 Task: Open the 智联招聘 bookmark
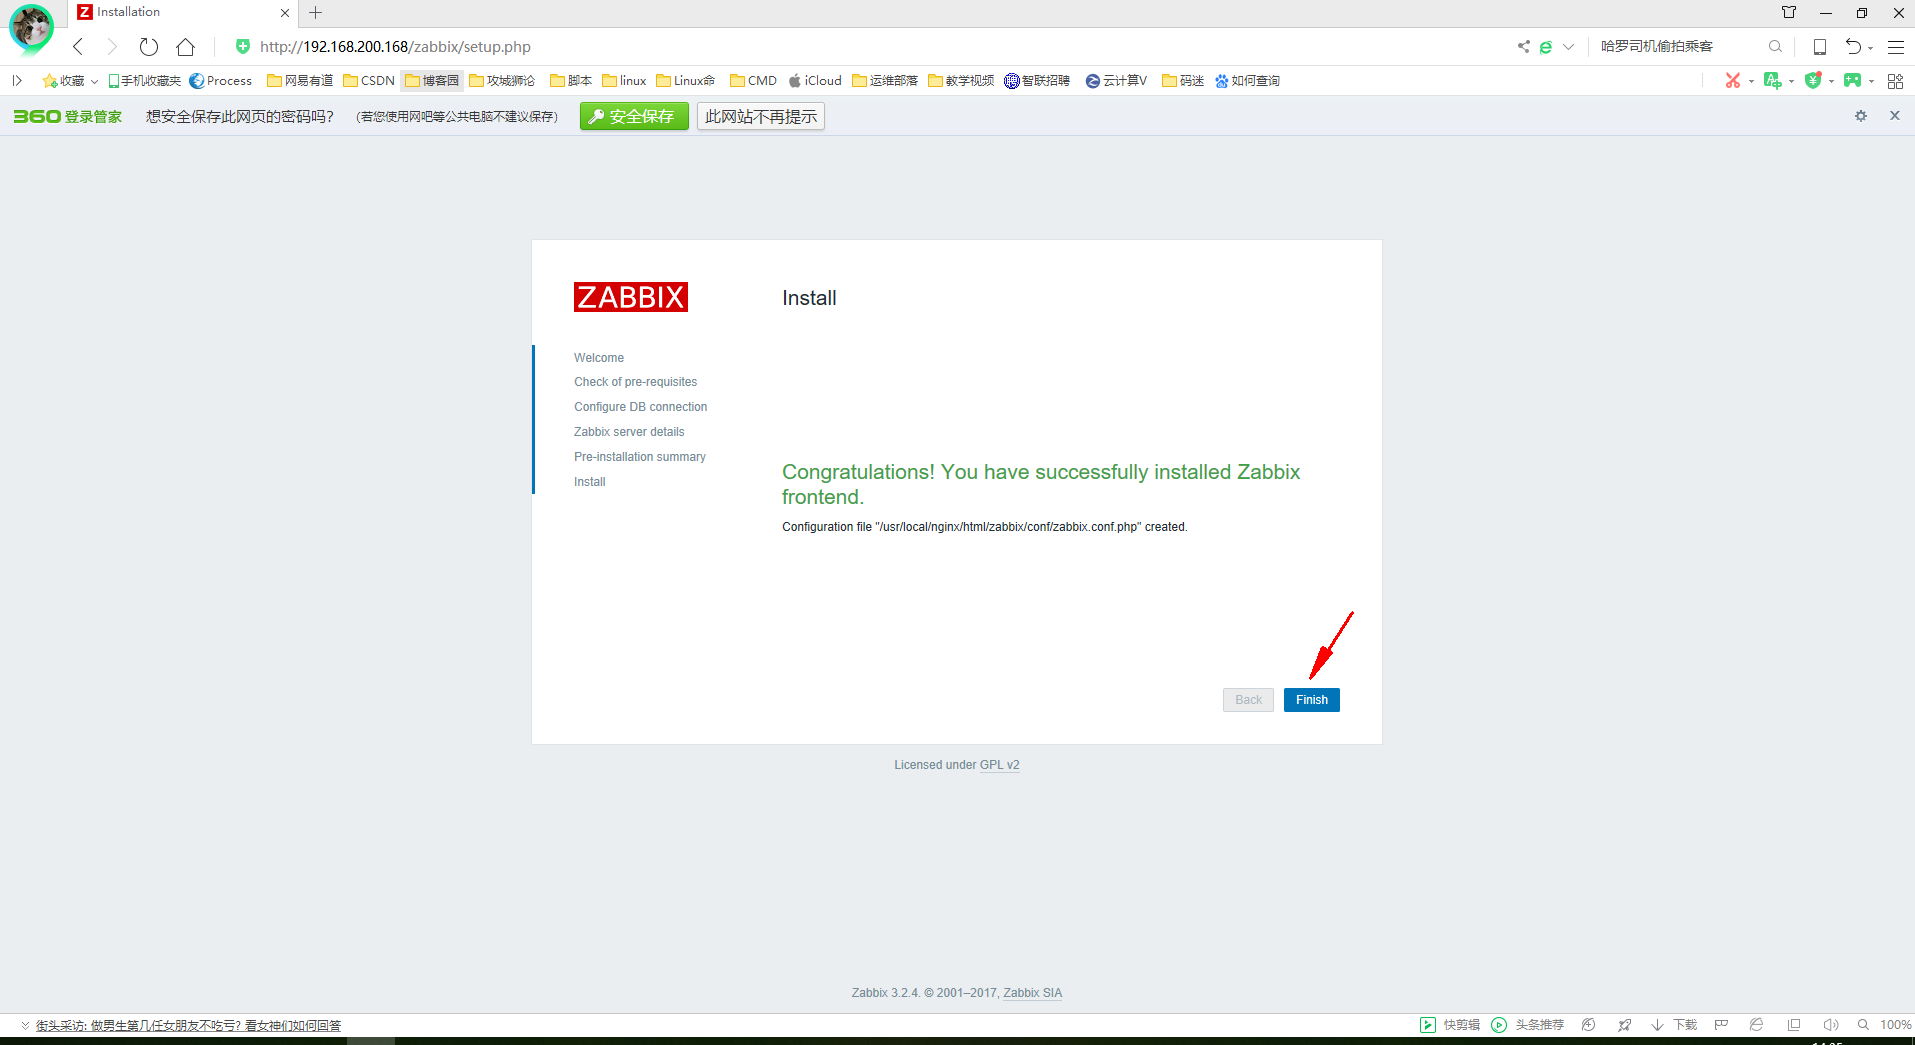pyautogui.click(x=1037, y=81)
